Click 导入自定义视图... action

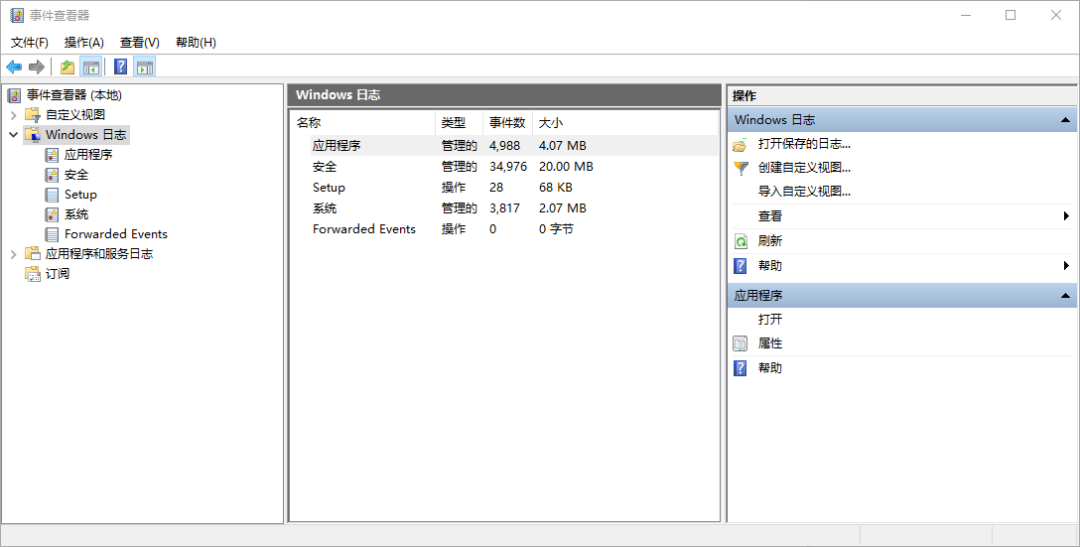804,192
